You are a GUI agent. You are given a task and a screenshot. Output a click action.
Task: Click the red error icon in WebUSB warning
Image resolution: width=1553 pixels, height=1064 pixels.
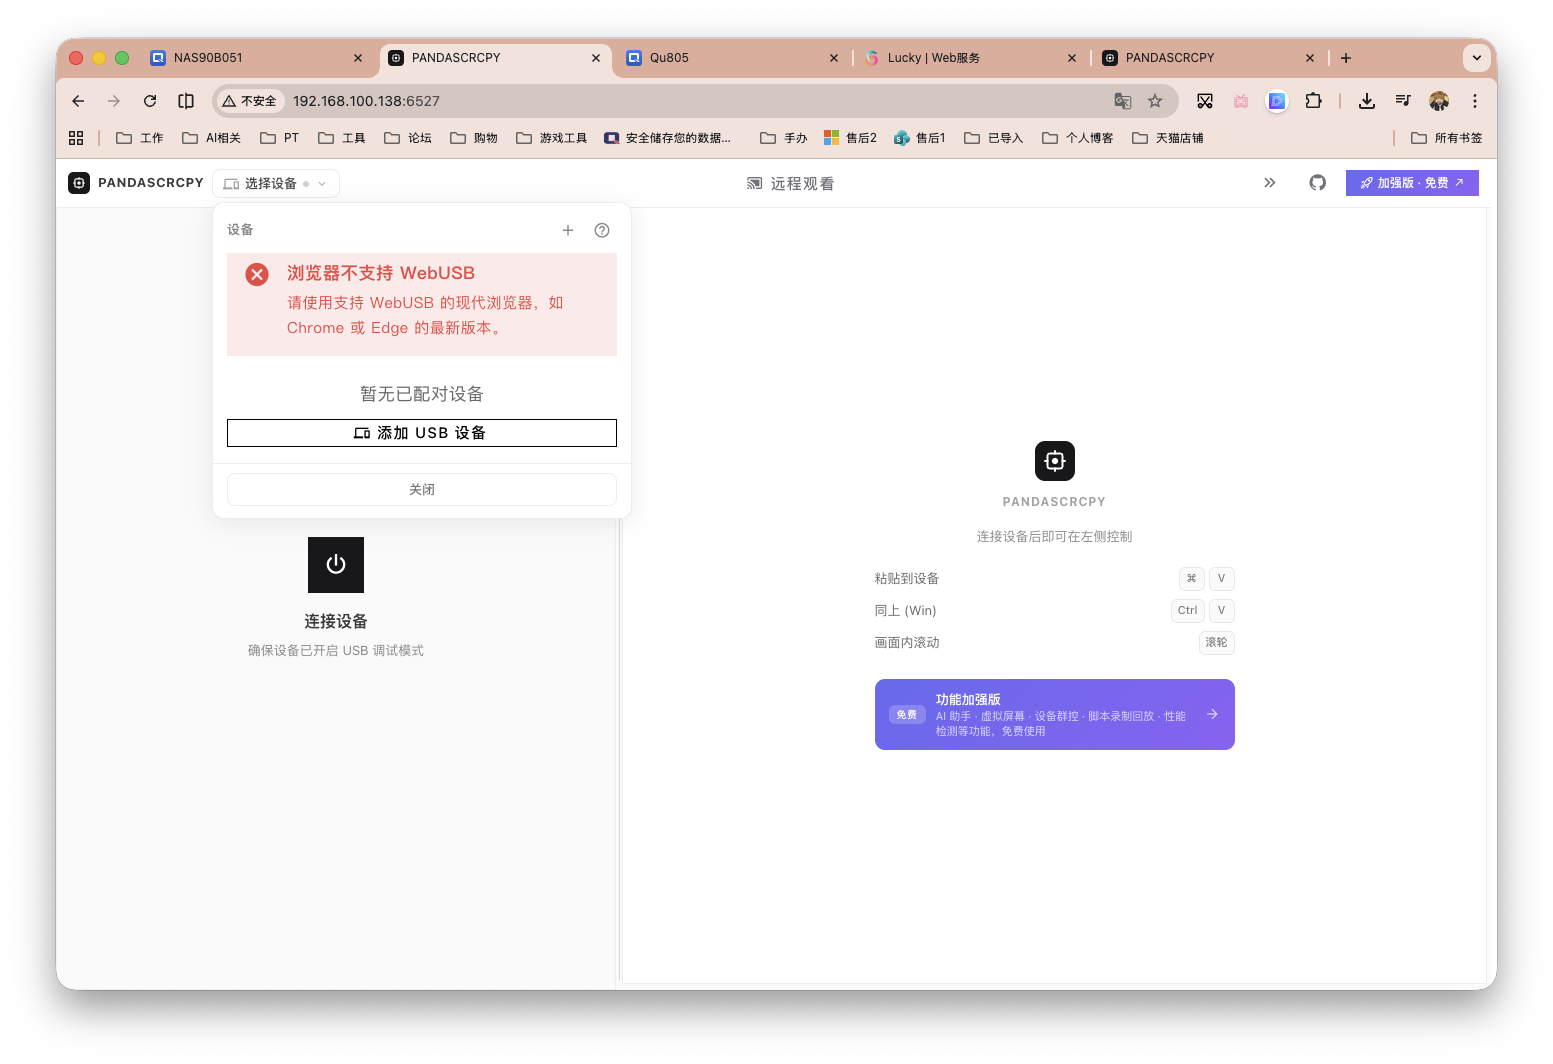click(257, 274)
